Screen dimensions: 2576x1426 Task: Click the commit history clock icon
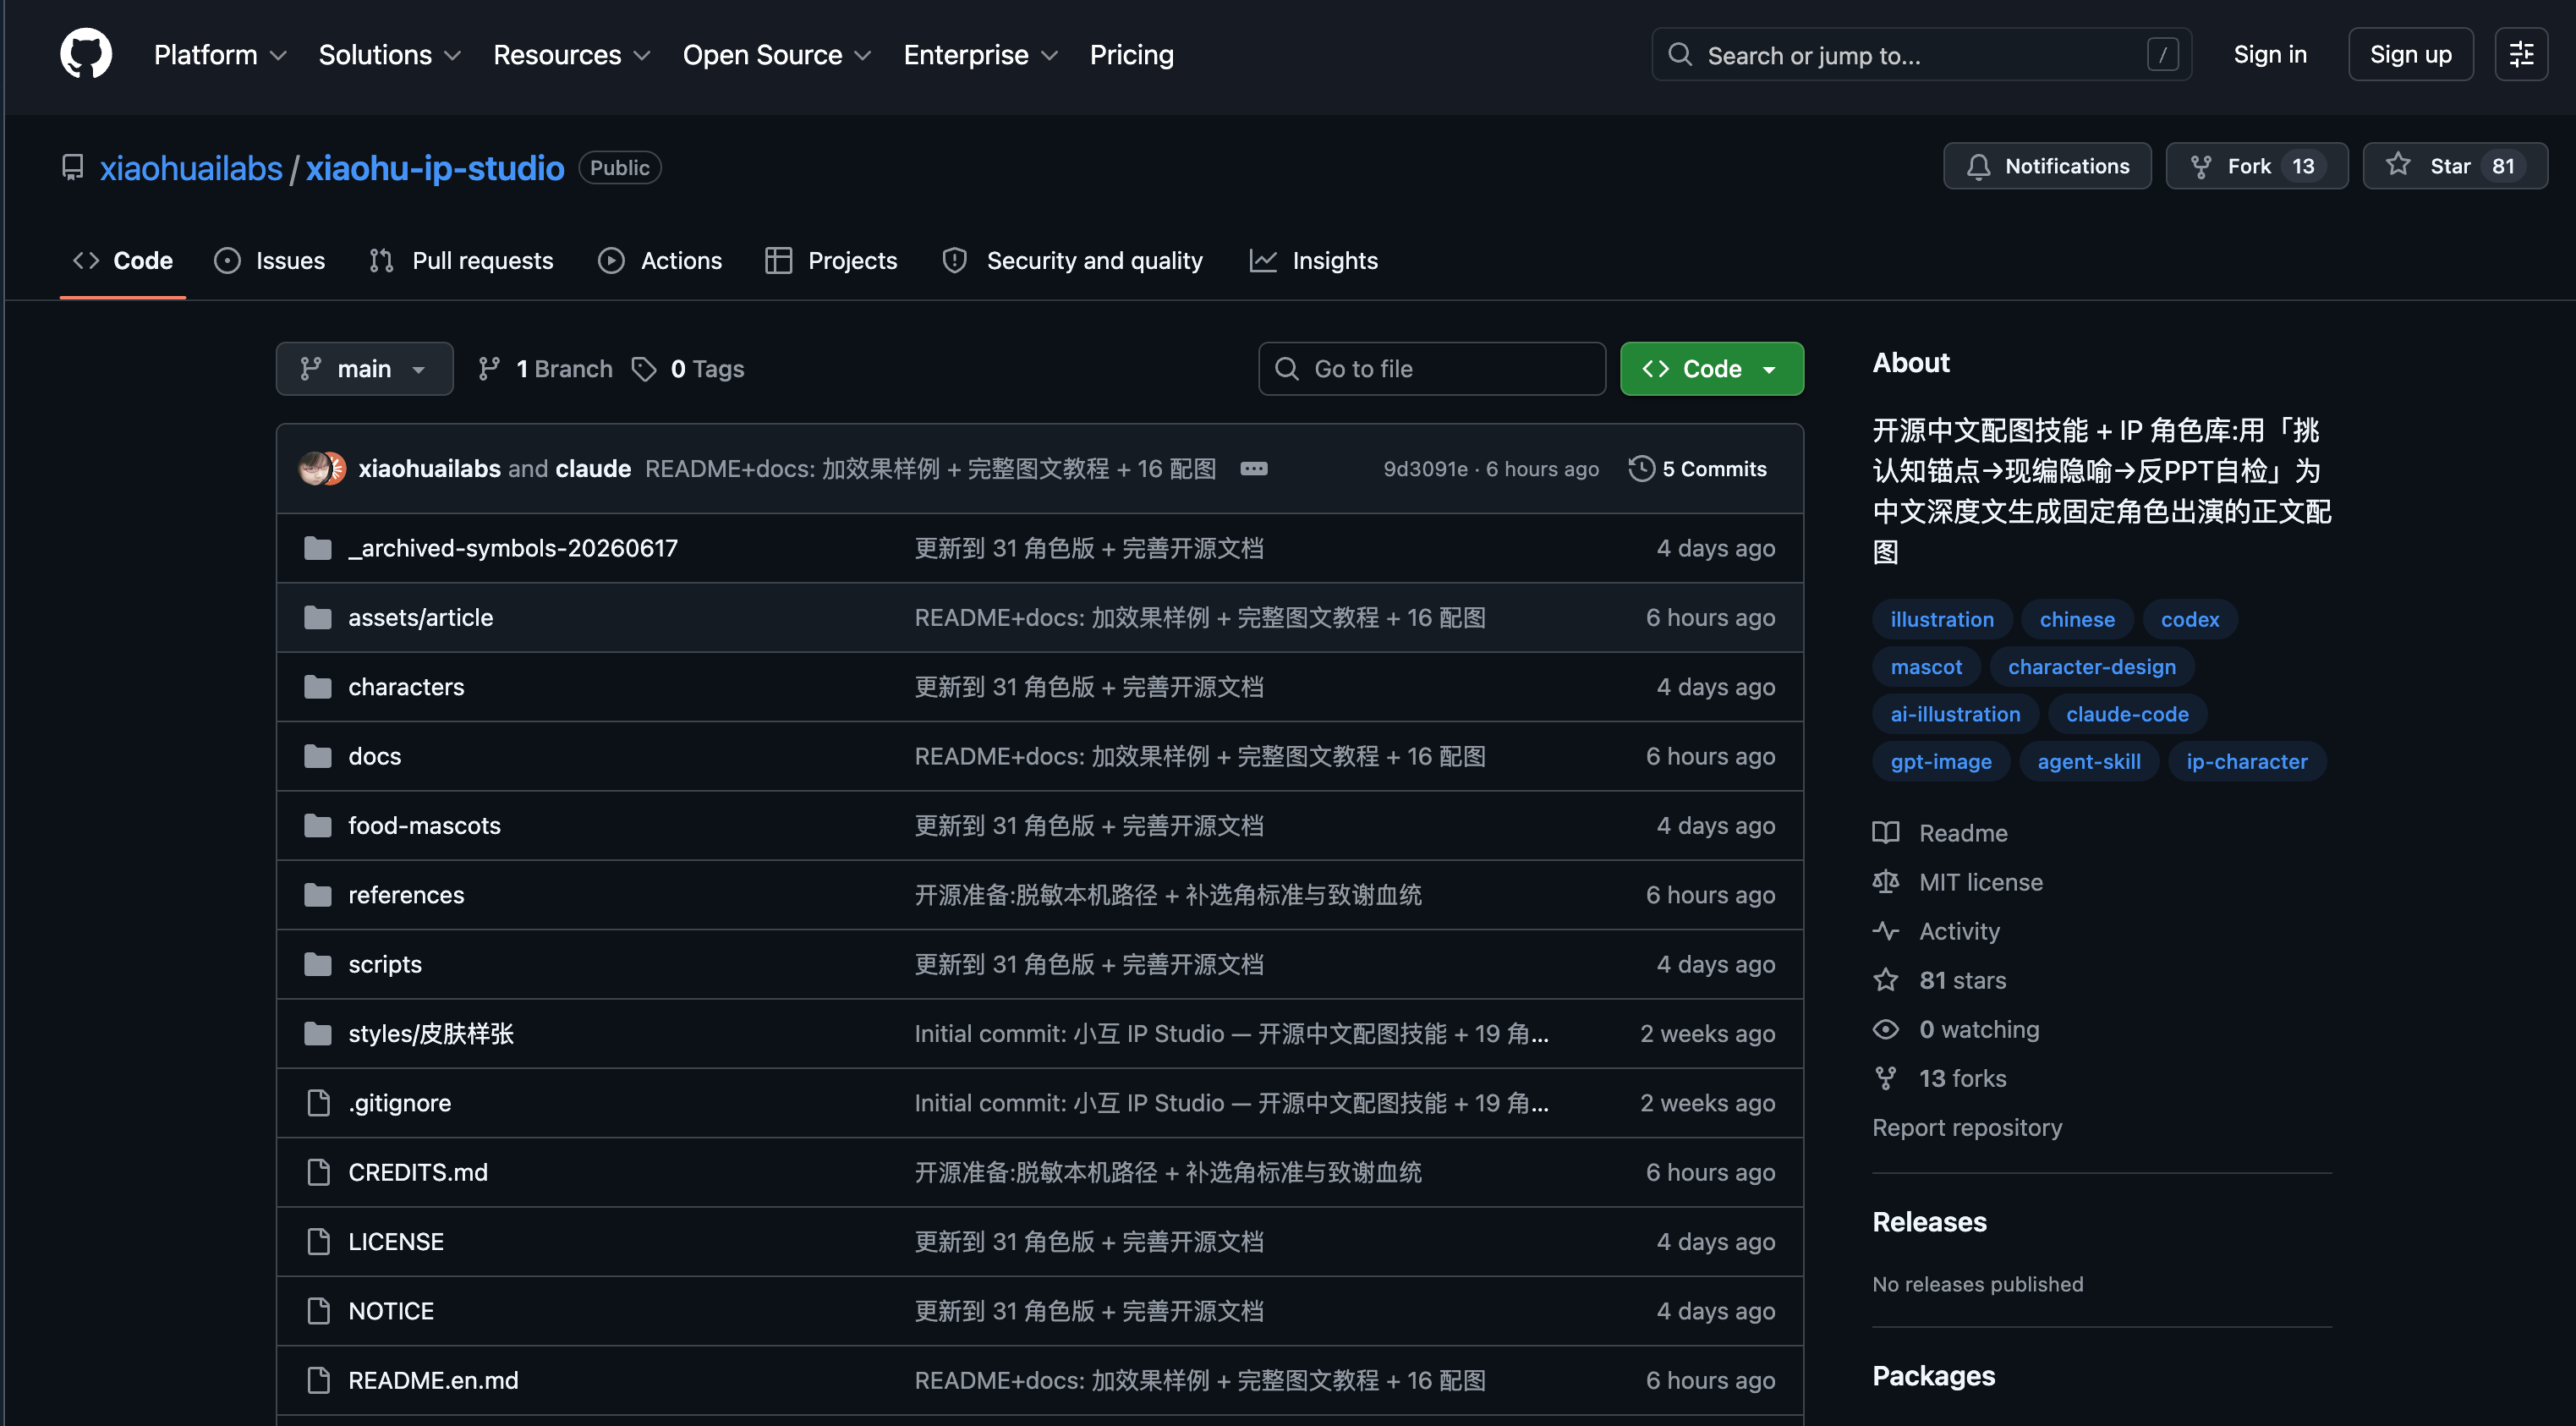1641,468
